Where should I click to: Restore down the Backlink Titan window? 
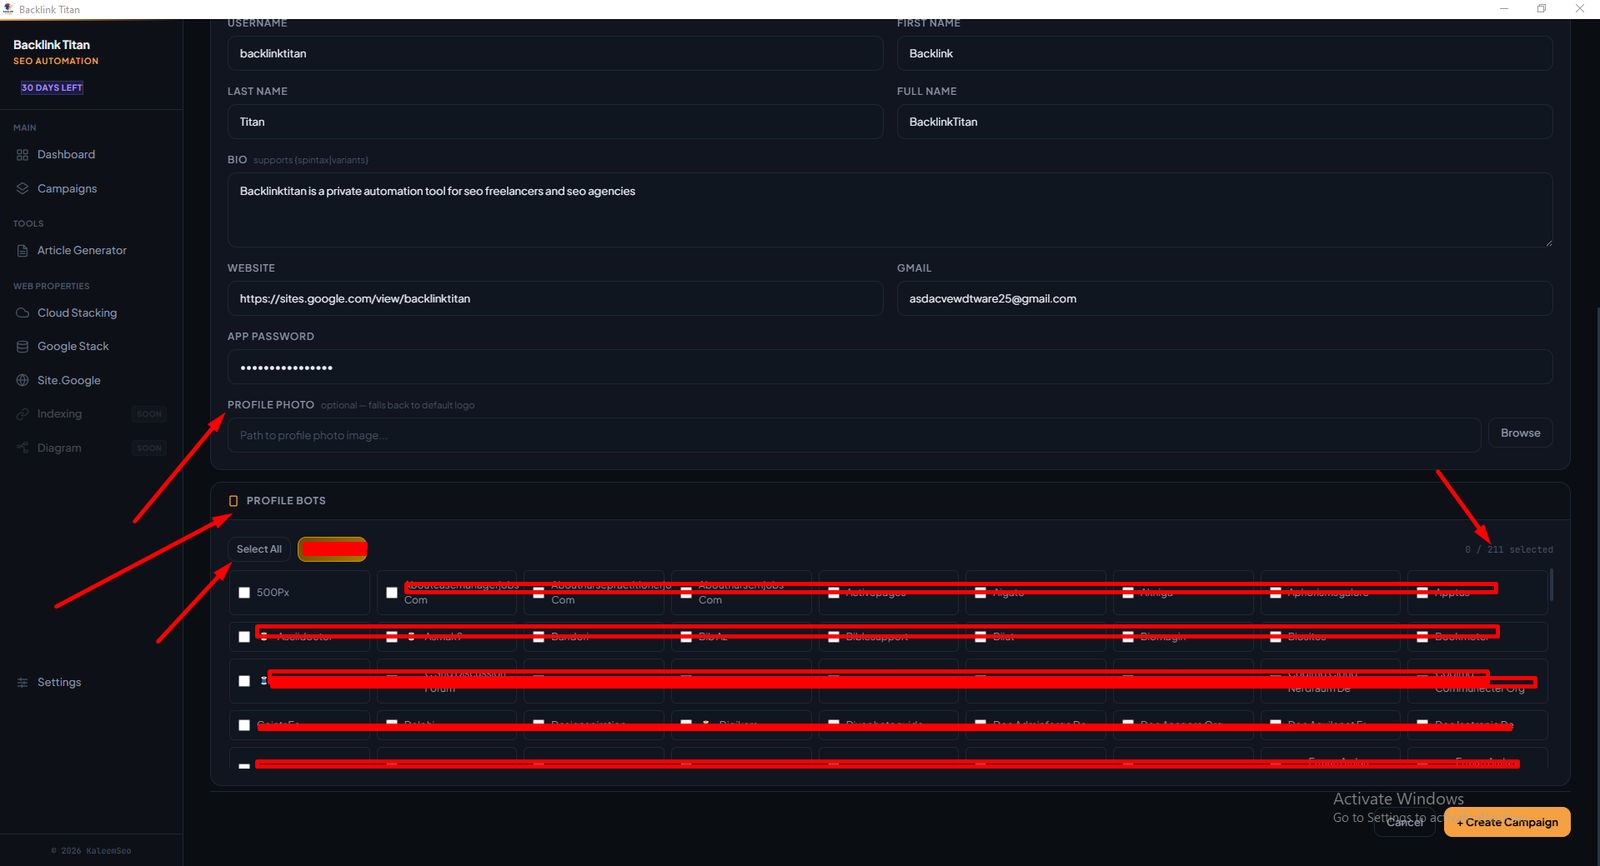click(1542, 9)
